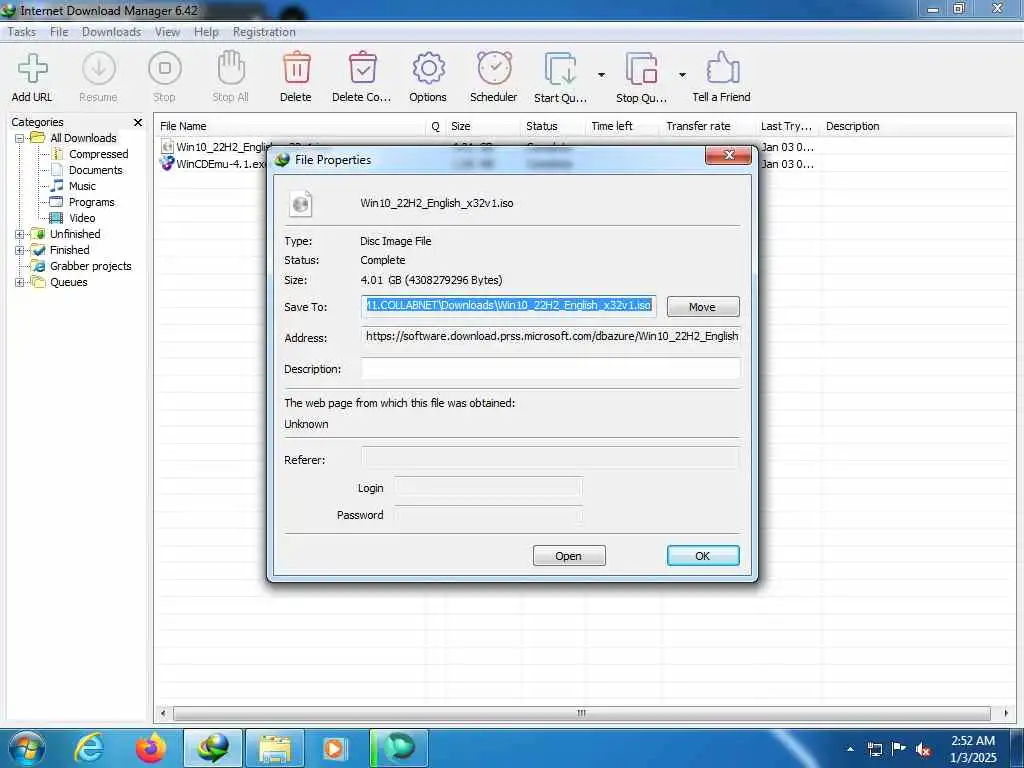
Task: Click the Stop Queue icon
Action: tap(641, 69)
